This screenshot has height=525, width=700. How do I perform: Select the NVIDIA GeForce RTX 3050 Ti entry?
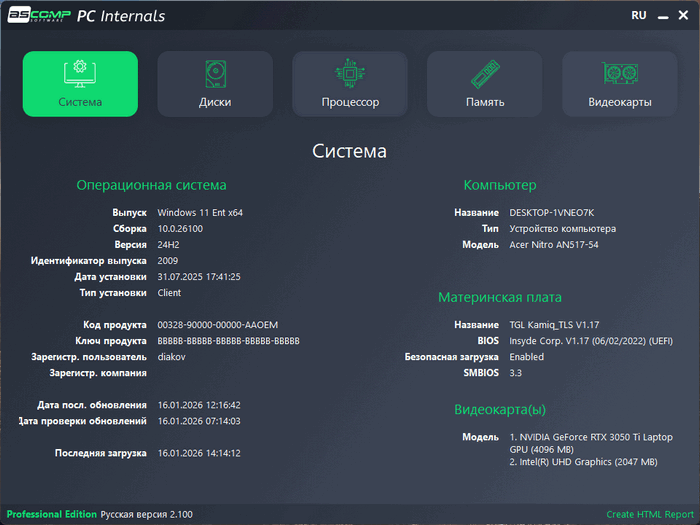(591, 443)
